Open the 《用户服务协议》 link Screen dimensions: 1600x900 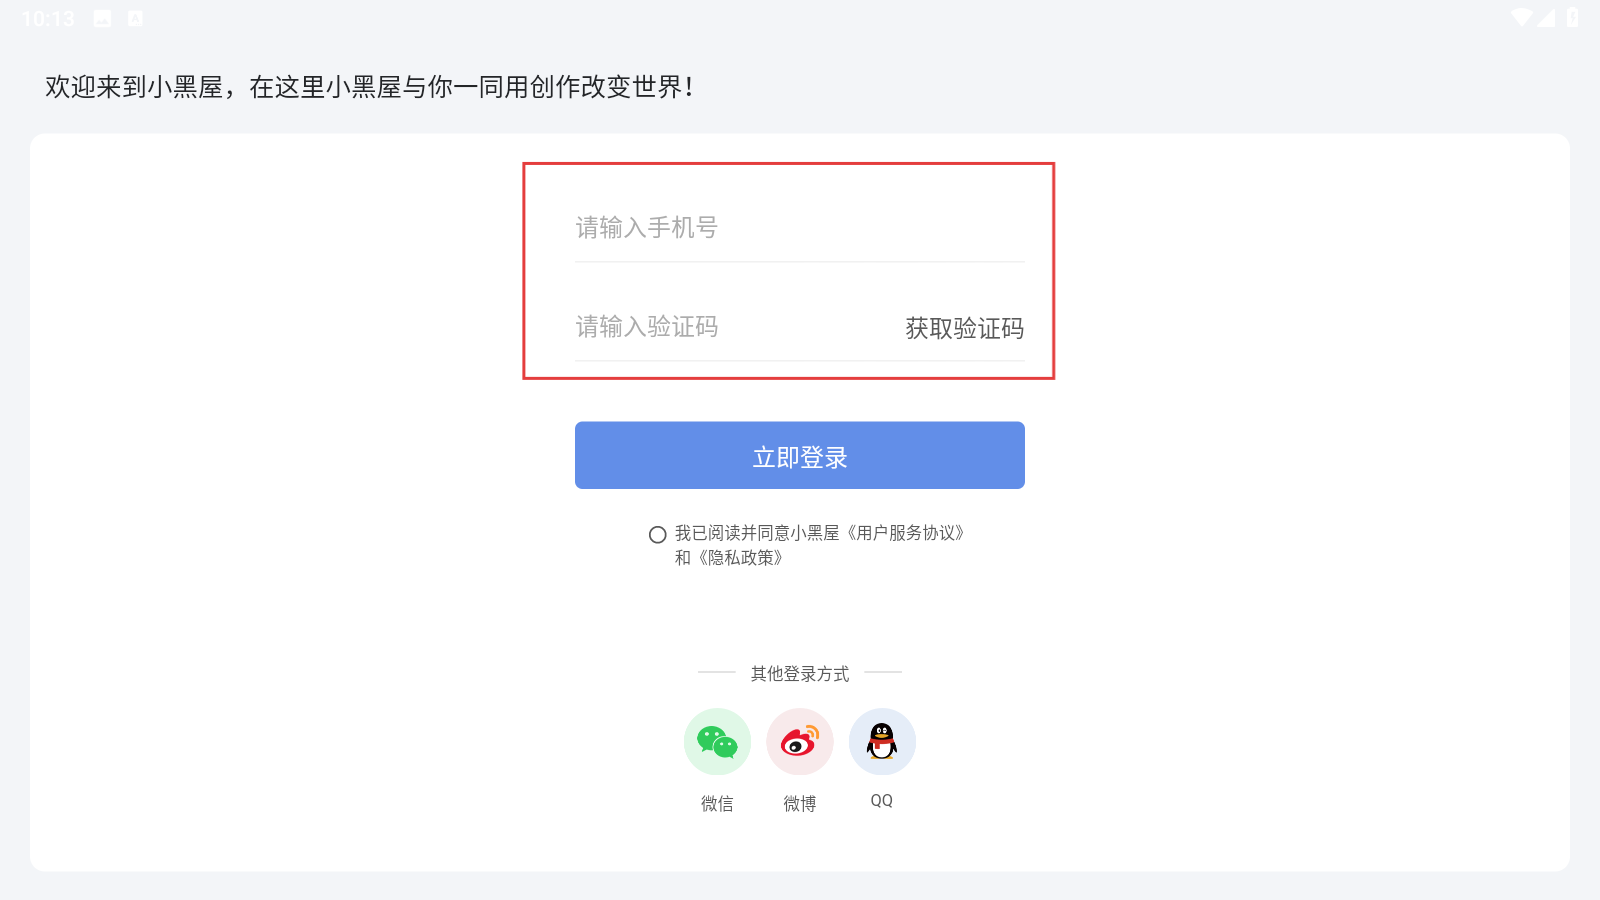[904, 533]
